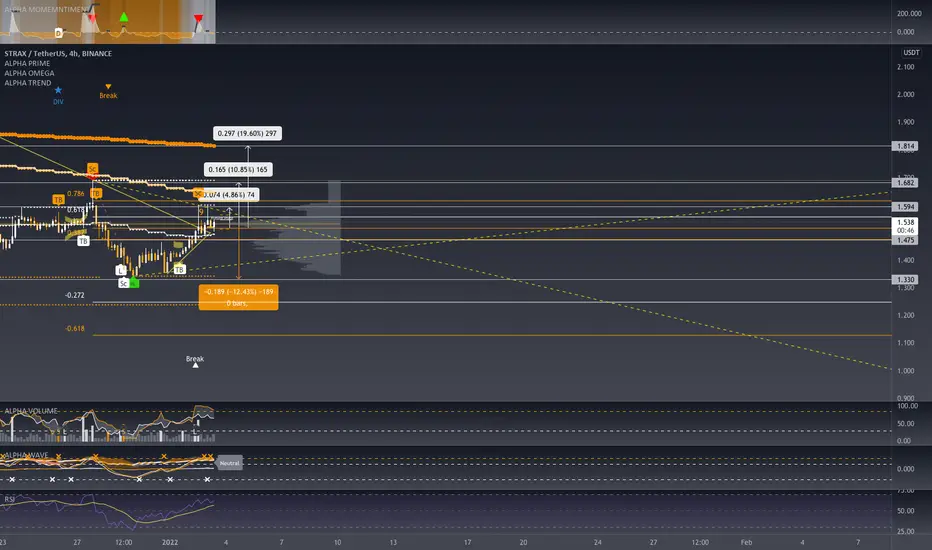Click the ALPHA TREND indicator label

click(x=28, y=83)
